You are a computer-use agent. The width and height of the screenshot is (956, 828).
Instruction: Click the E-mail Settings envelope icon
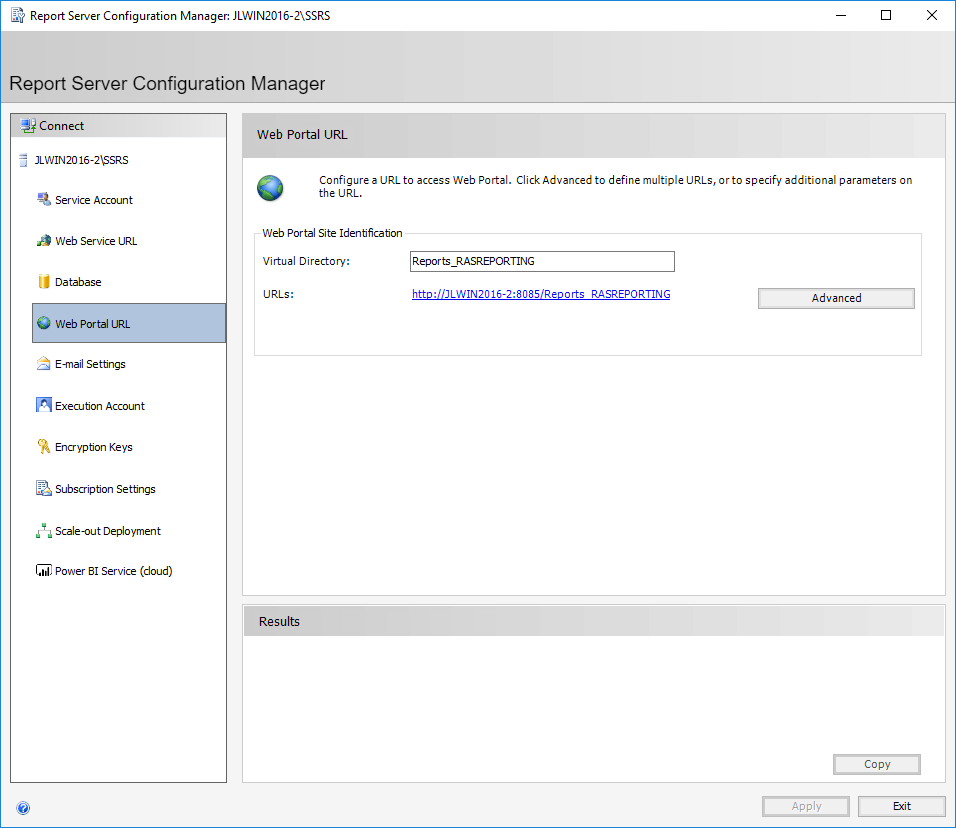tap(44, 364)
